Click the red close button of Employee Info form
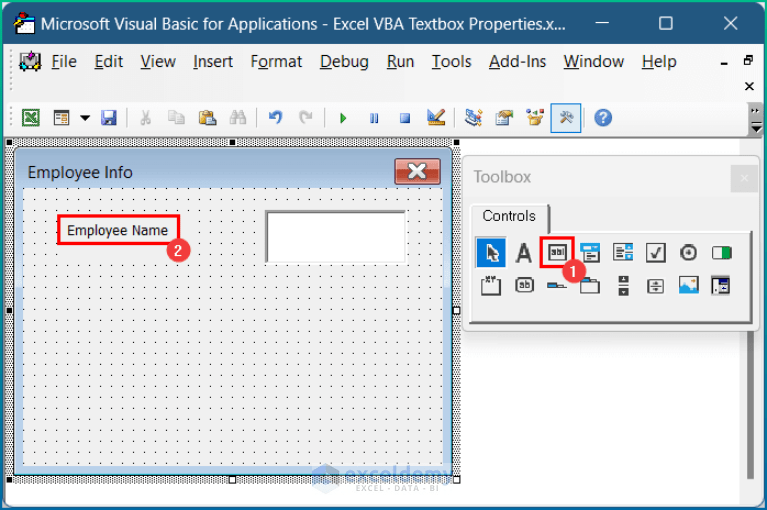Image resolution: width=767 pixels, height=510 pixels. tap(417, 171)
